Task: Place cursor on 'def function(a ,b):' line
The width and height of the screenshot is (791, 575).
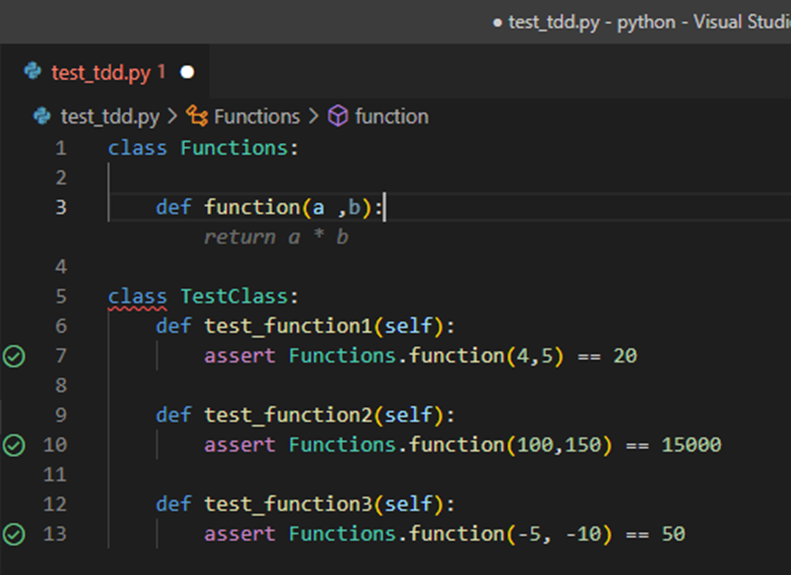Action: tap(270, 207)
